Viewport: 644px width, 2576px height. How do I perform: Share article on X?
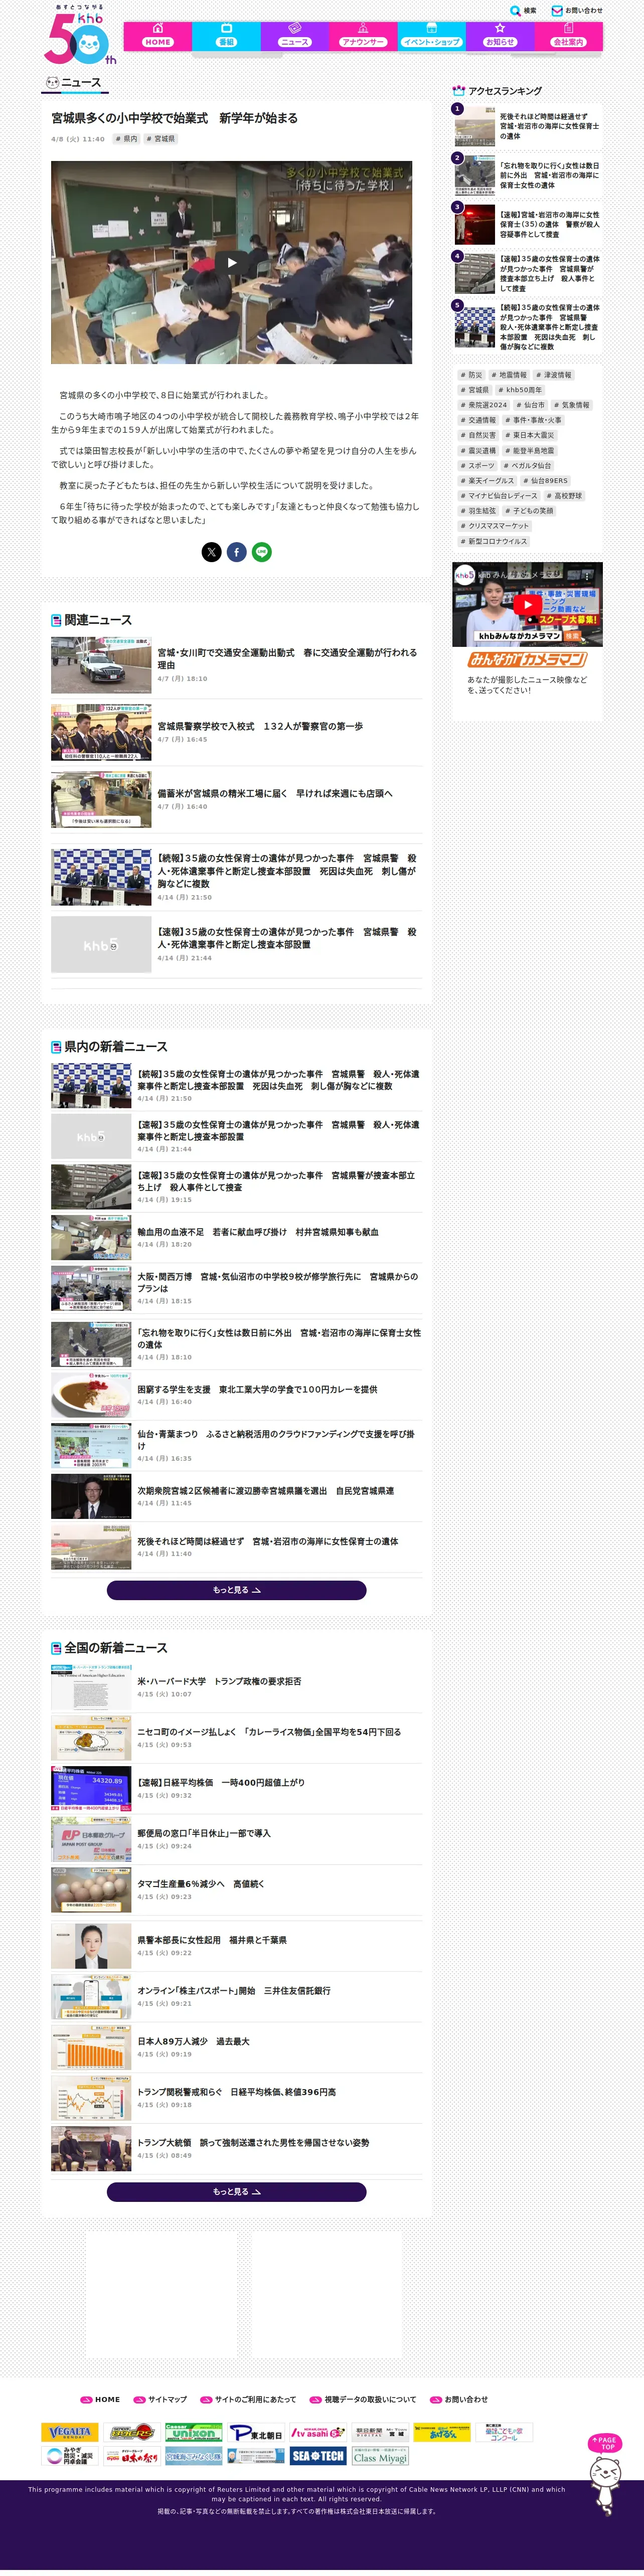[212, 552]
